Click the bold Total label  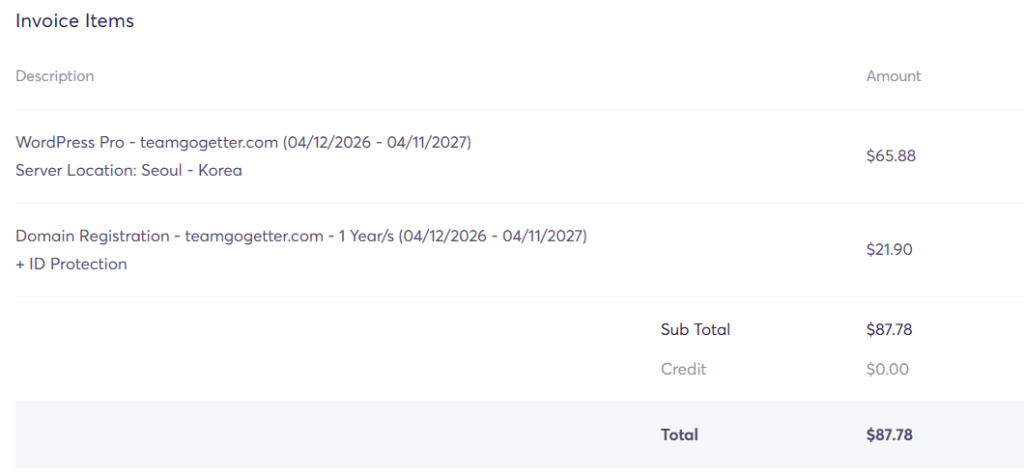pos(679,434)
